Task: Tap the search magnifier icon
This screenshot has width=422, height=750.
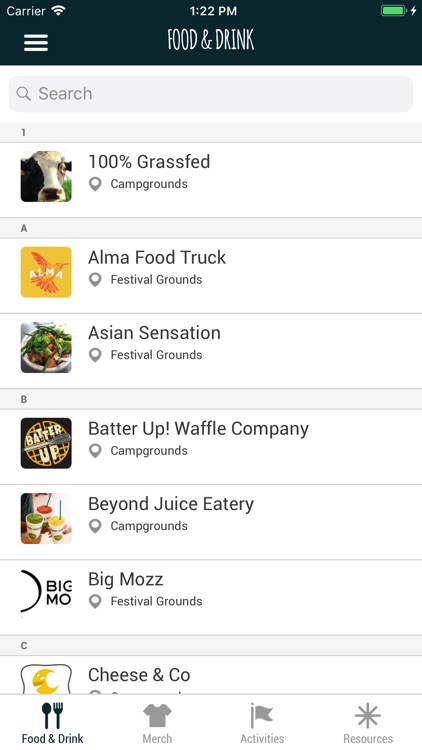Action: (23, 93)
